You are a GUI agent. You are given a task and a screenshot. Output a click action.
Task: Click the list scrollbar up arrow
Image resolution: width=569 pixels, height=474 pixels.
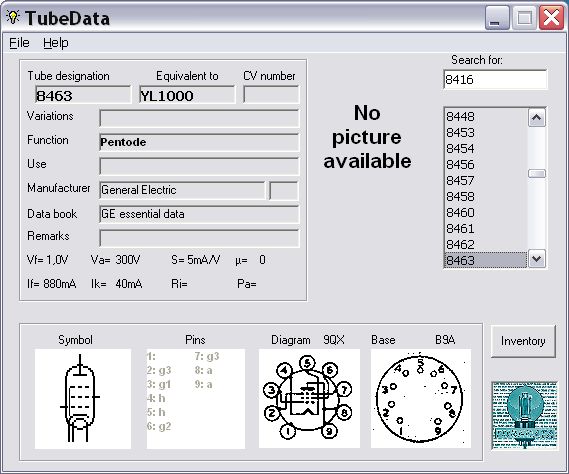coord(537,118)
